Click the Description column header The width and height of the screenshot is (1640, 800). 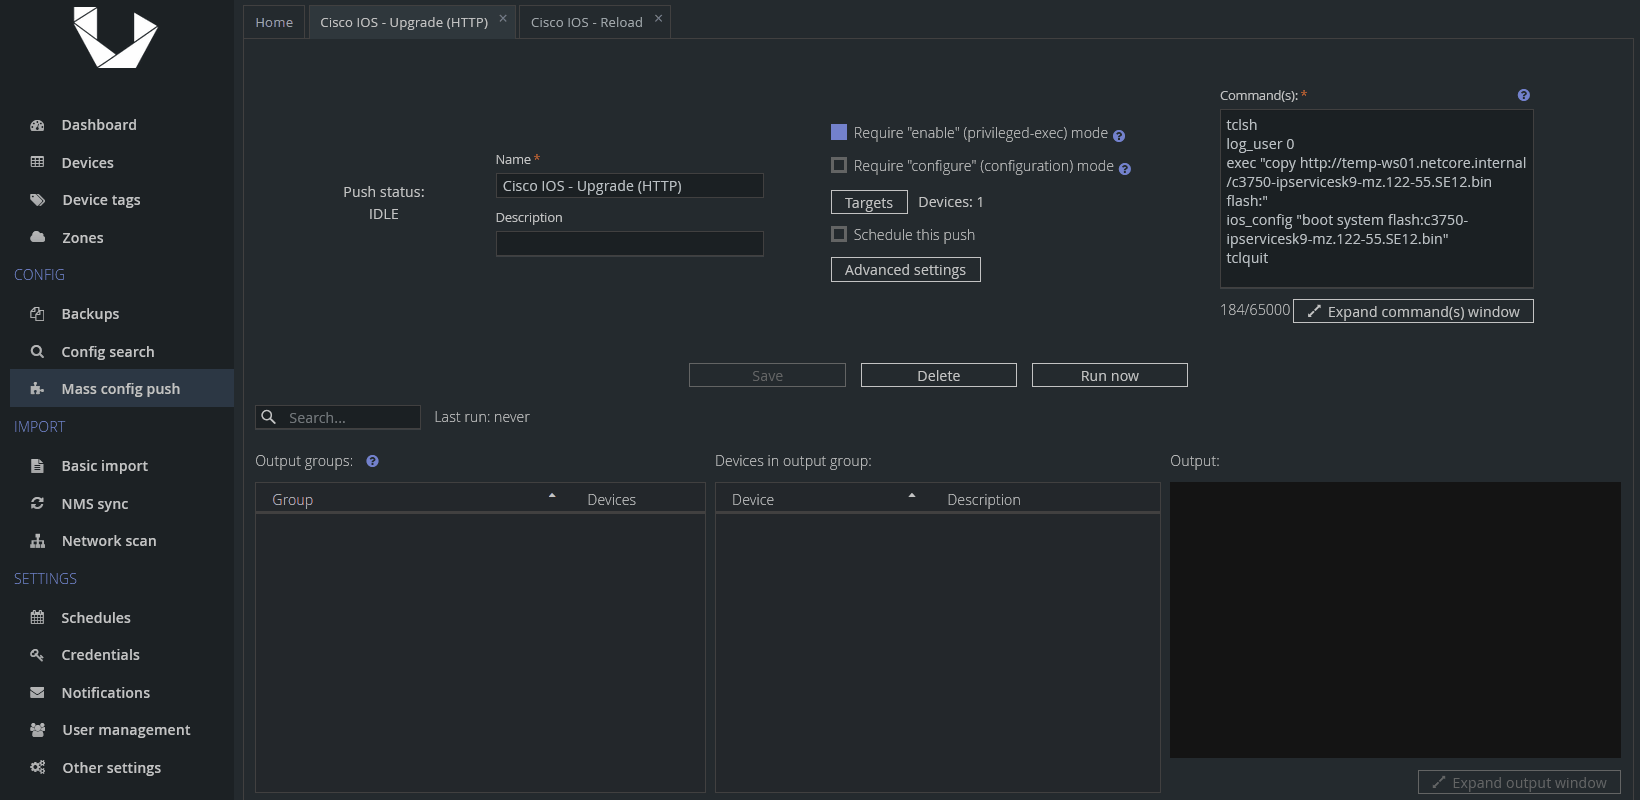(x=984, y=499)
